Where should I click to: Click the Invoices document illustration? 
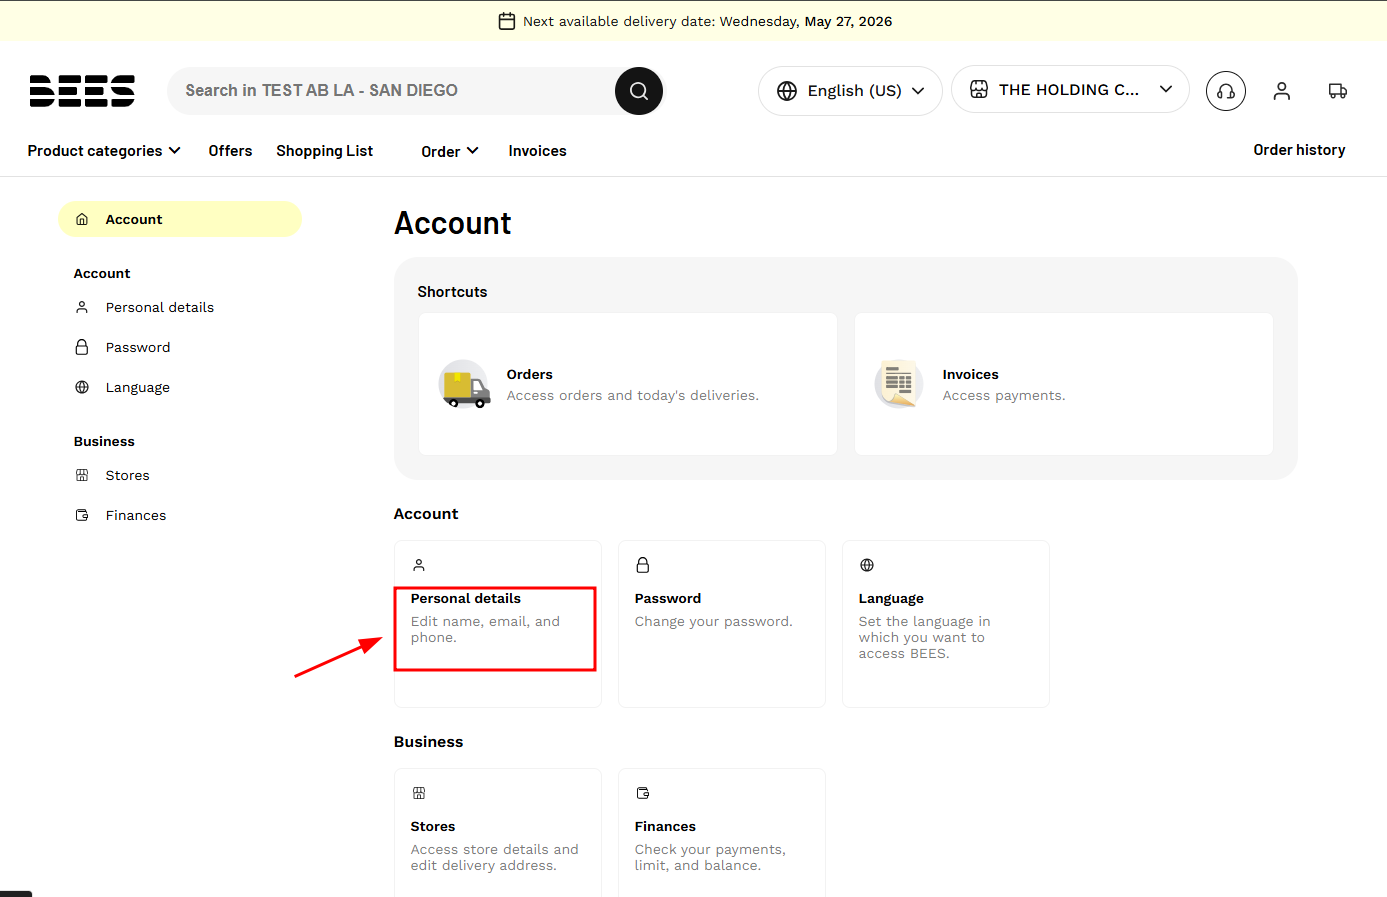899,385
